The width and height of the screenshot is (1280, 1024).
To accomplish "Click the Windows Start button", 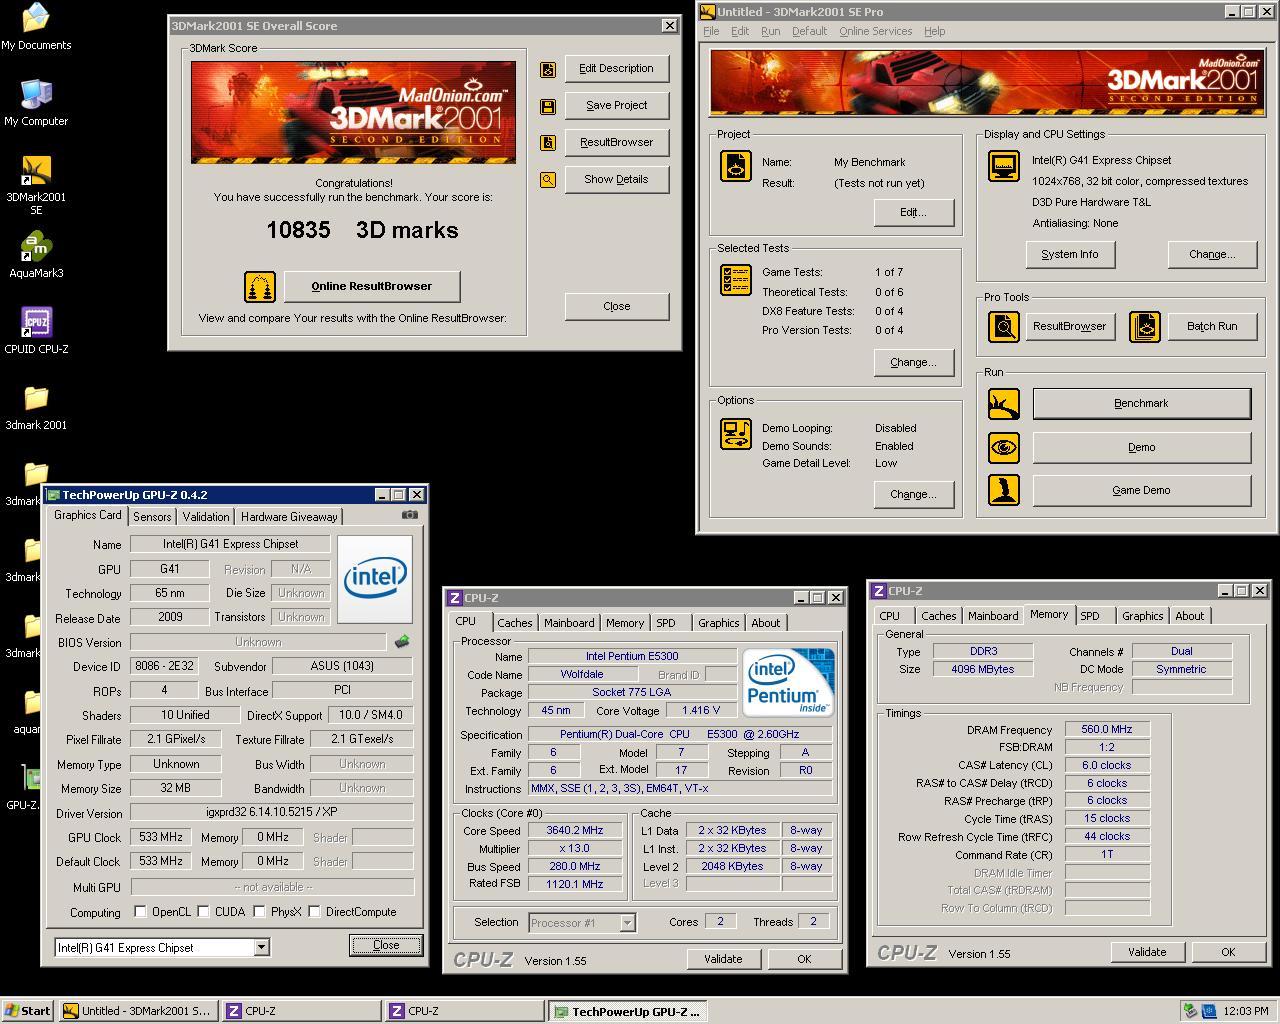I will (x=28, y=1011).
